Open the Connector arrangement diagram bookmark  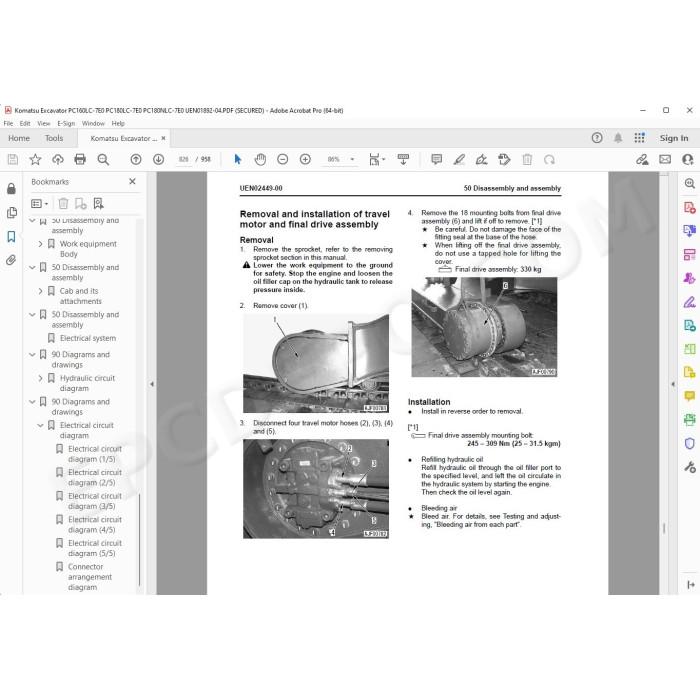click(x=90, y=577)
